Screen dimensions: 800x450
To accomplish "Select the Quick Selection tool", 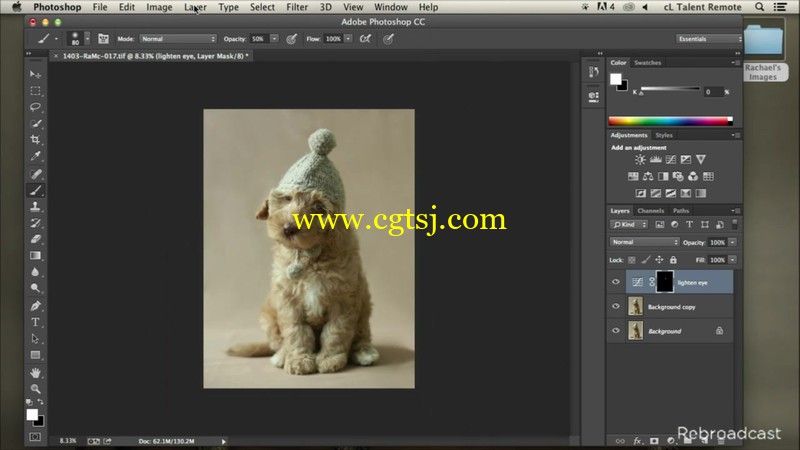I will click(35, 123).
